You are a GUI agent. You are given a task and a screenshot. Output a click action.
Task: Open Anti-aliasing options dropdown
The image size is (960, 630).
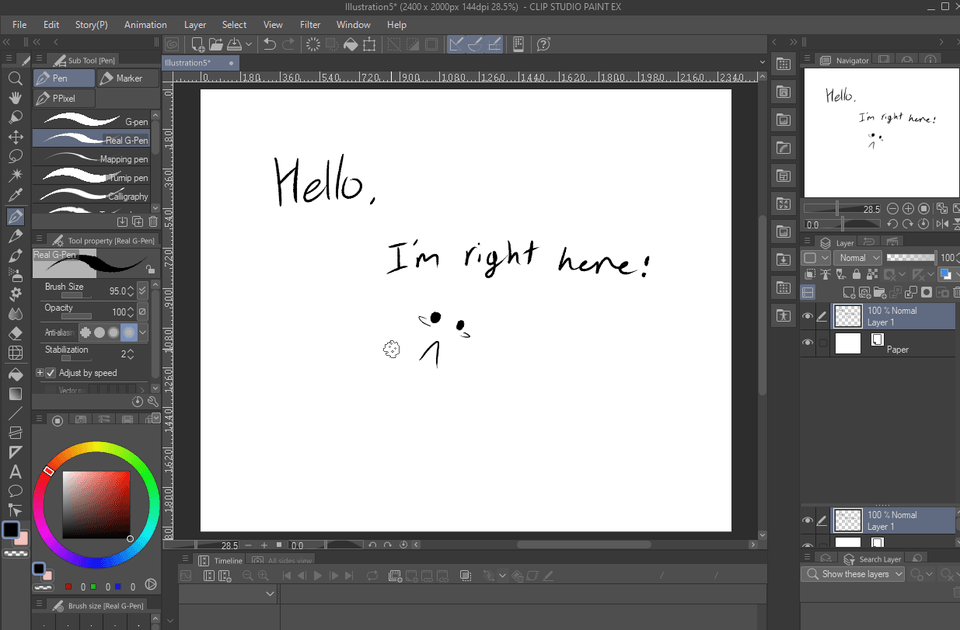(143, 332)
